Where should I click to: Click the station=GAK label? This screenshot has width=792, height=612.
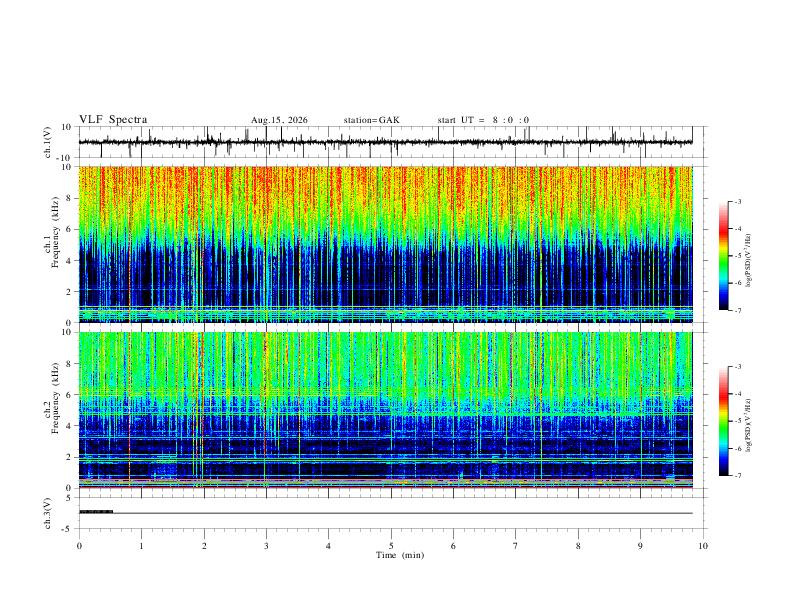pos(371,120)
